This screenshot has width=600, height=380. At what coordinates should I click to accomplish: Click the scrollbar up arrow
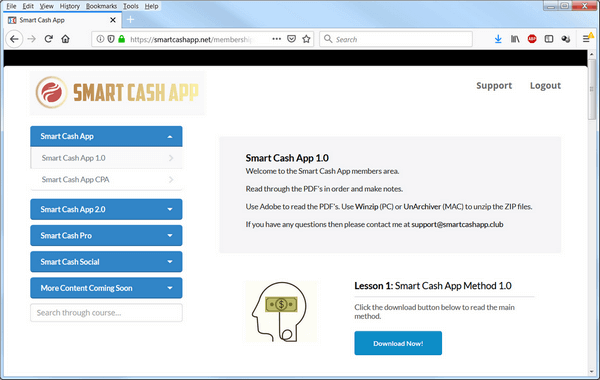click(x=592, y=54)
